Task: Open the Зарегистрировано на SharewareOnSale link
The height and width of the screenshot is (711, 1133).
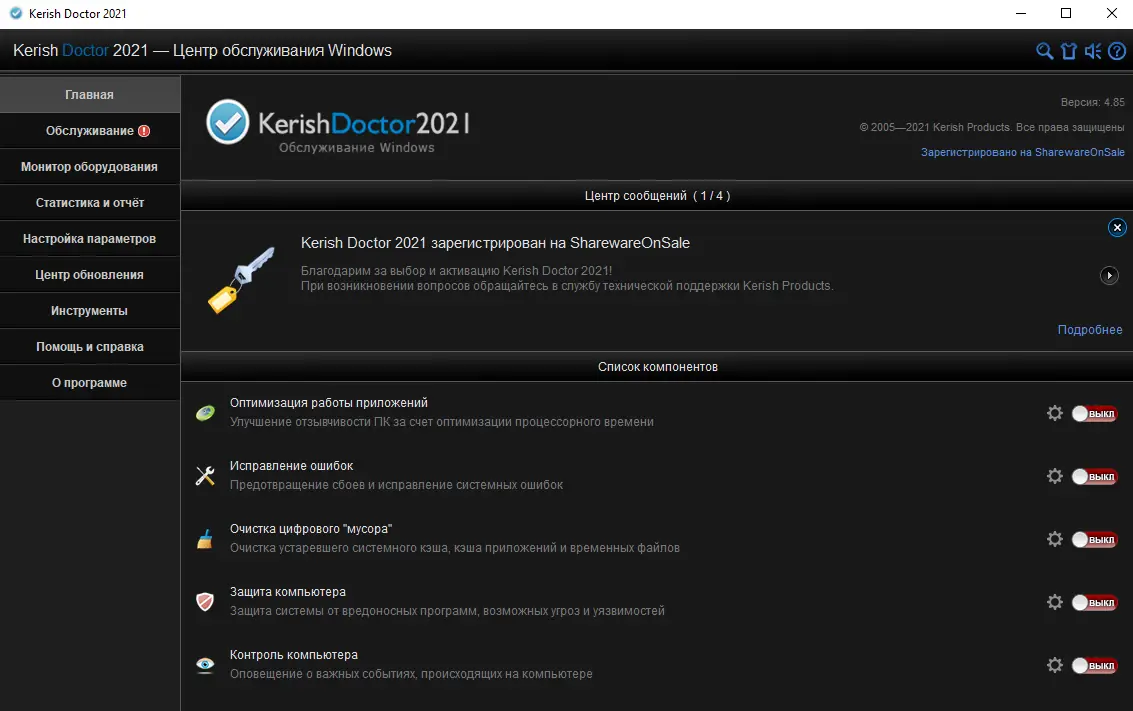Action: pyautogui.click(x=1022, y=152)
